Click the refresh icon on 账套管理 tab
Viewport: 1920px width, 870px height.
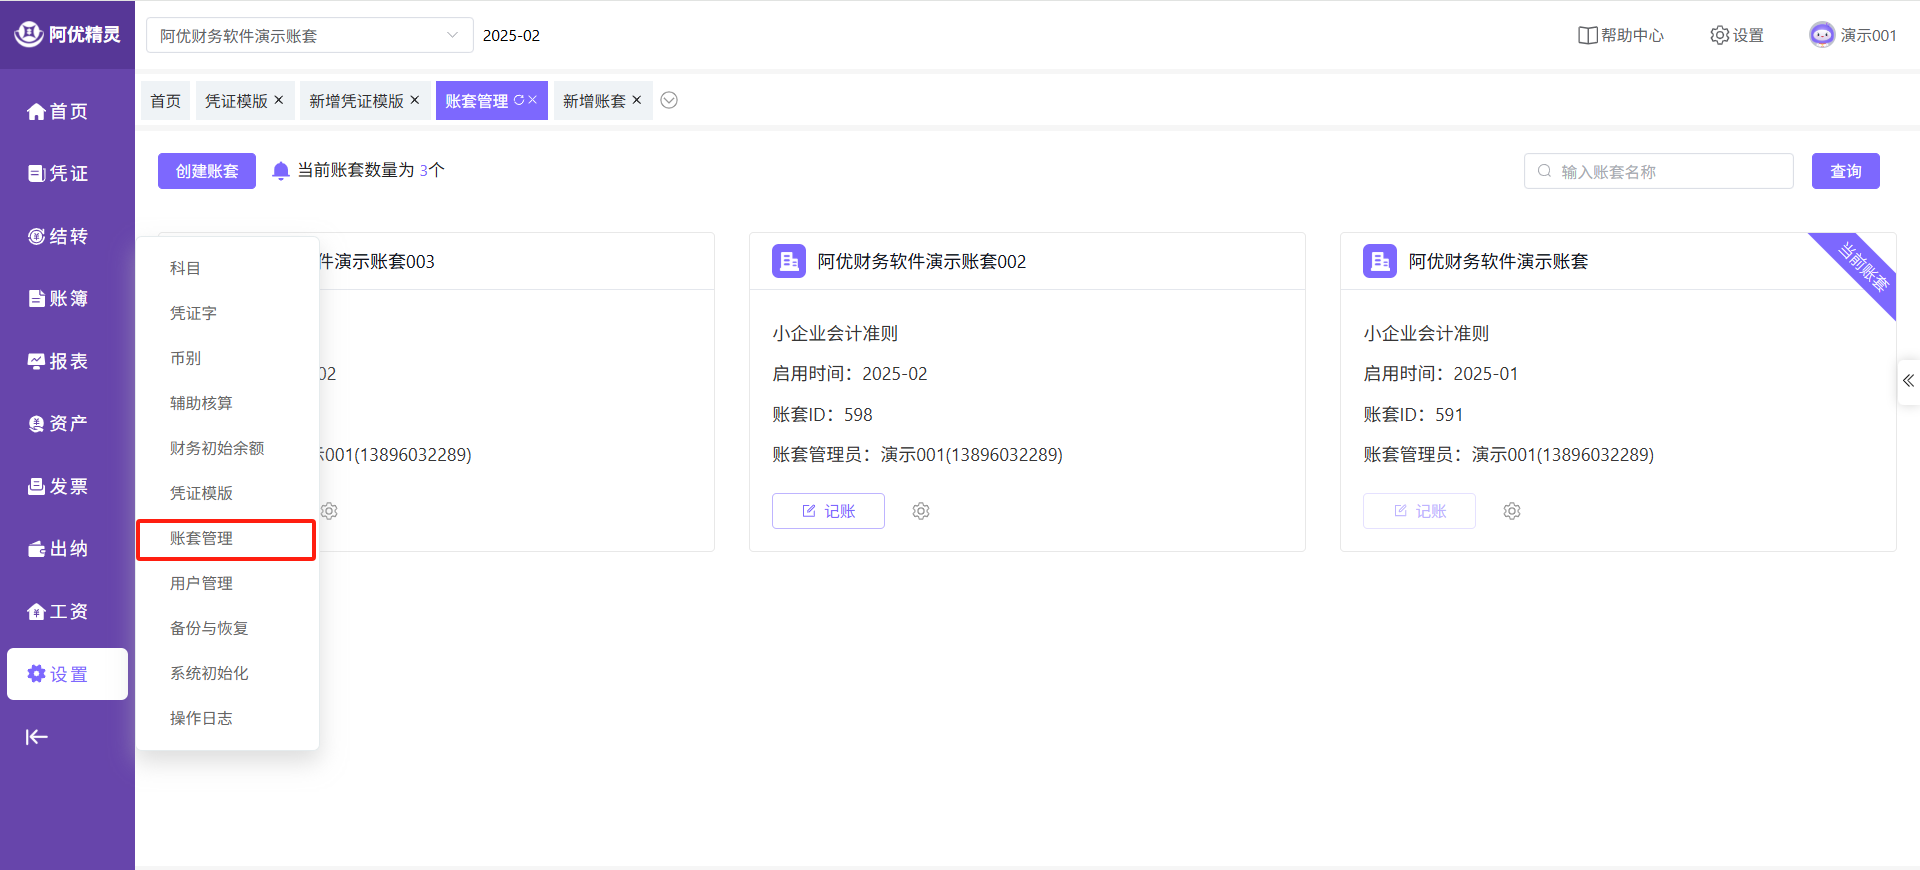[x=519, y=100]
